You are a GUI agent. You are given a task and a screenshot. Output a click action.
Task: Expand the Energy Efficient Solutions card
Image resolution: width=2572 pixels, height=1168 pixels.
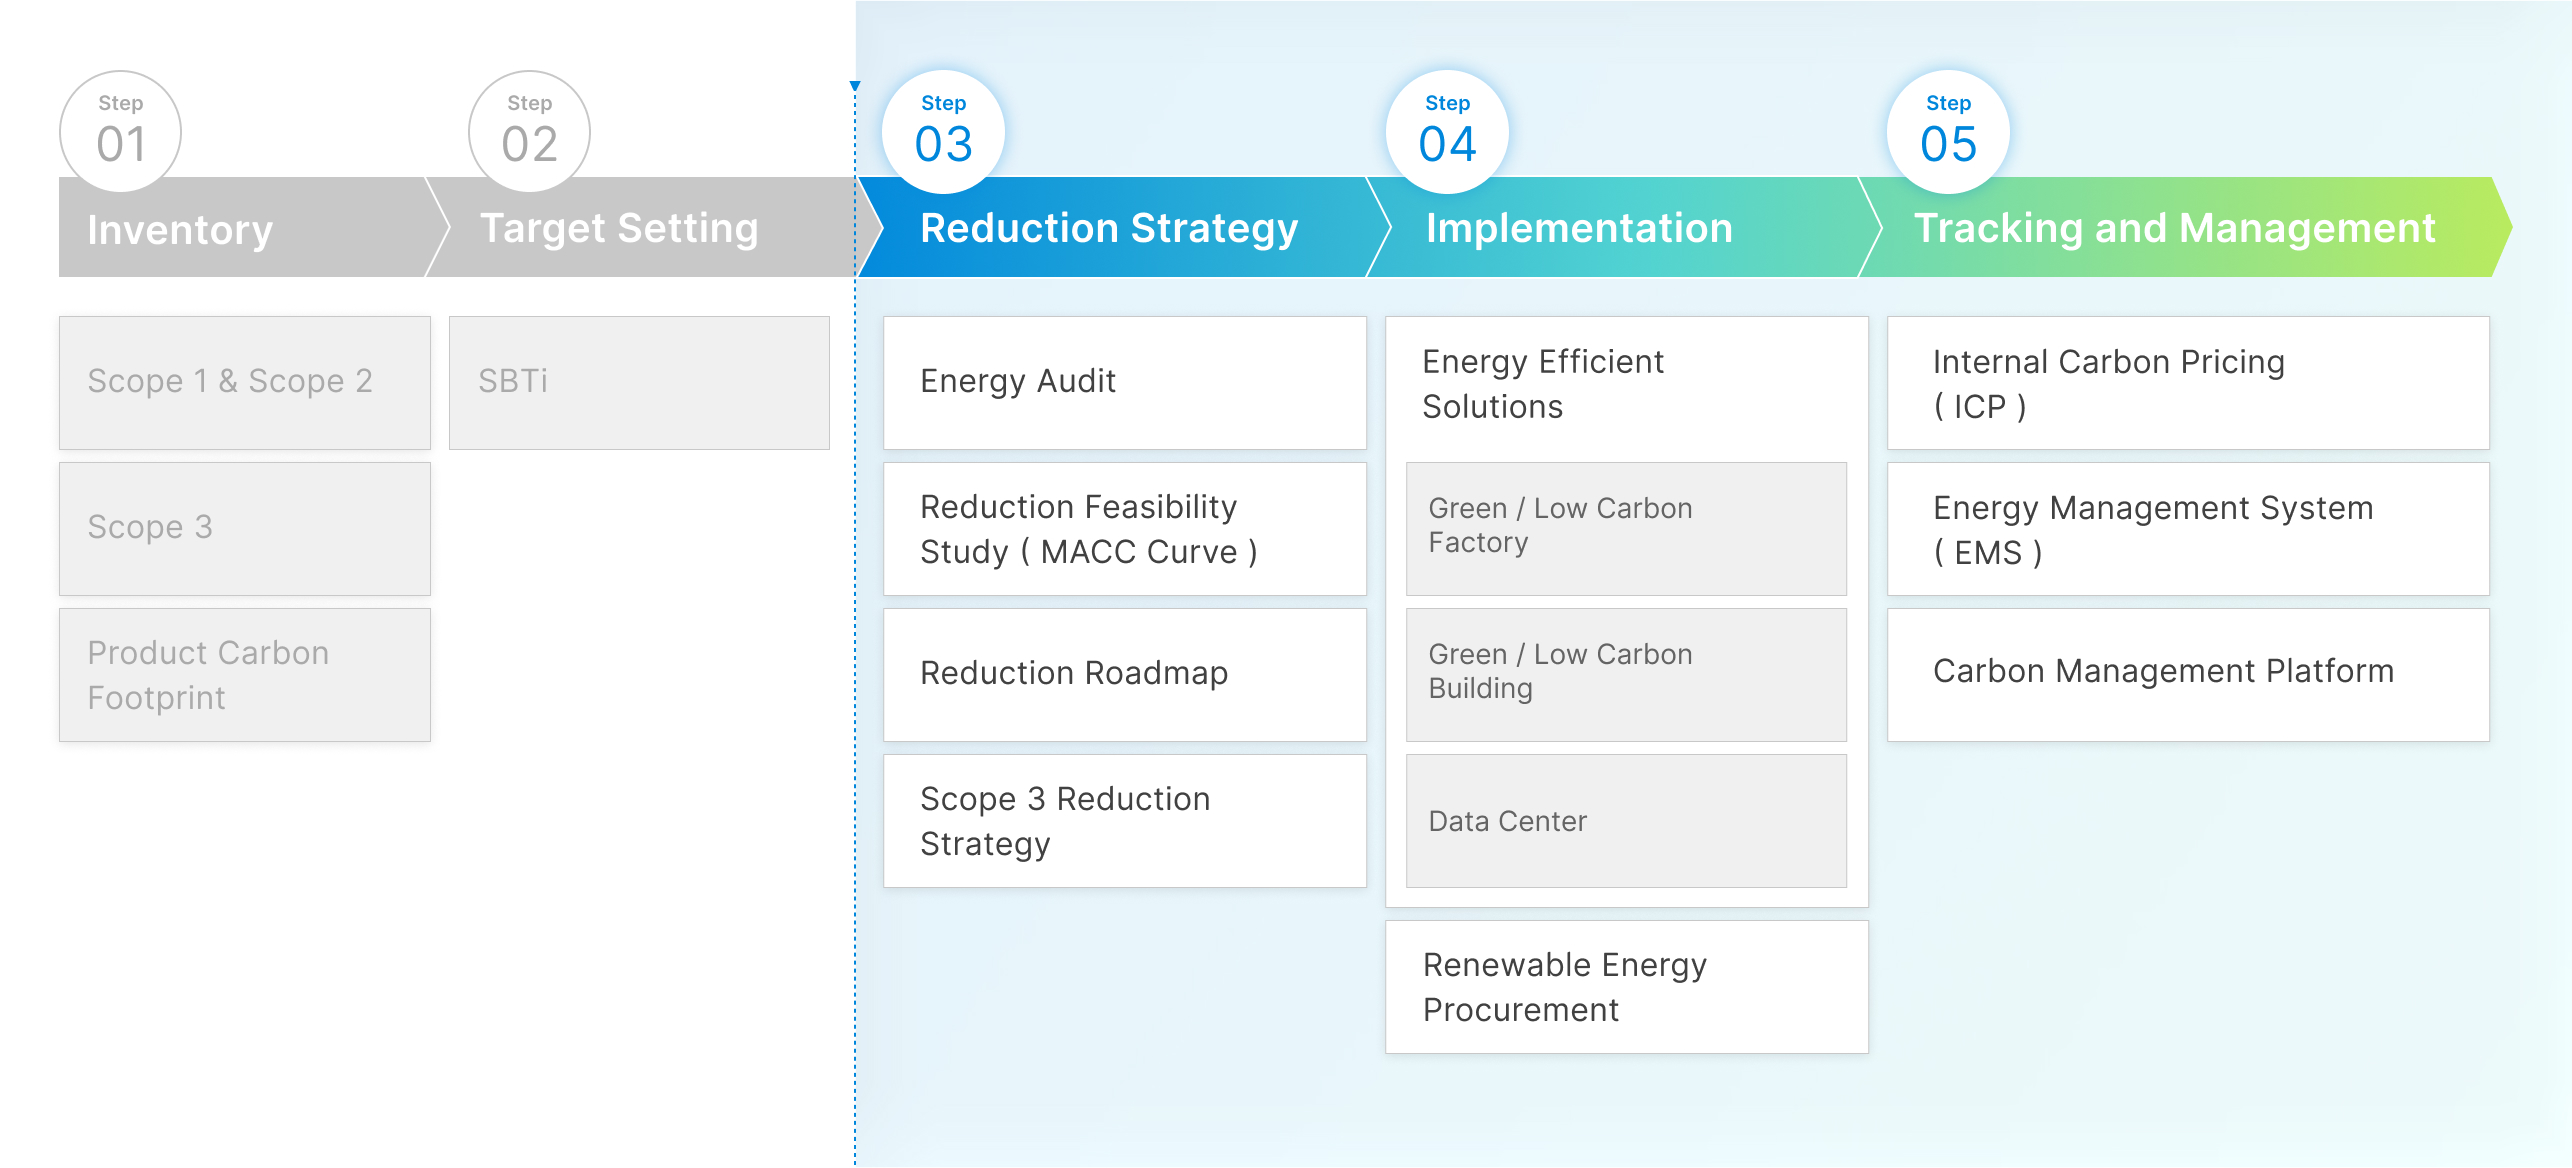click(1625, 384)
